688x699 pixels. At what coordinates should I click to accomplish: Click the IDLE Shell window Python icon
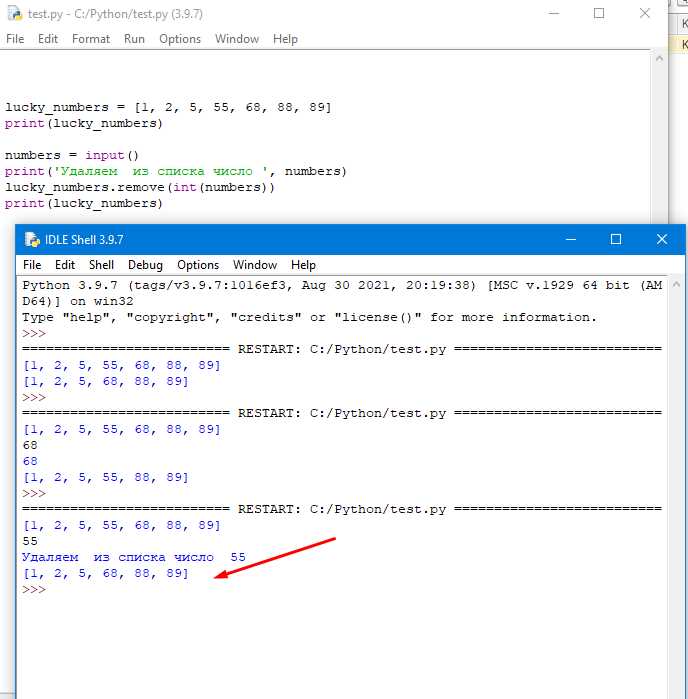(32, 239)
